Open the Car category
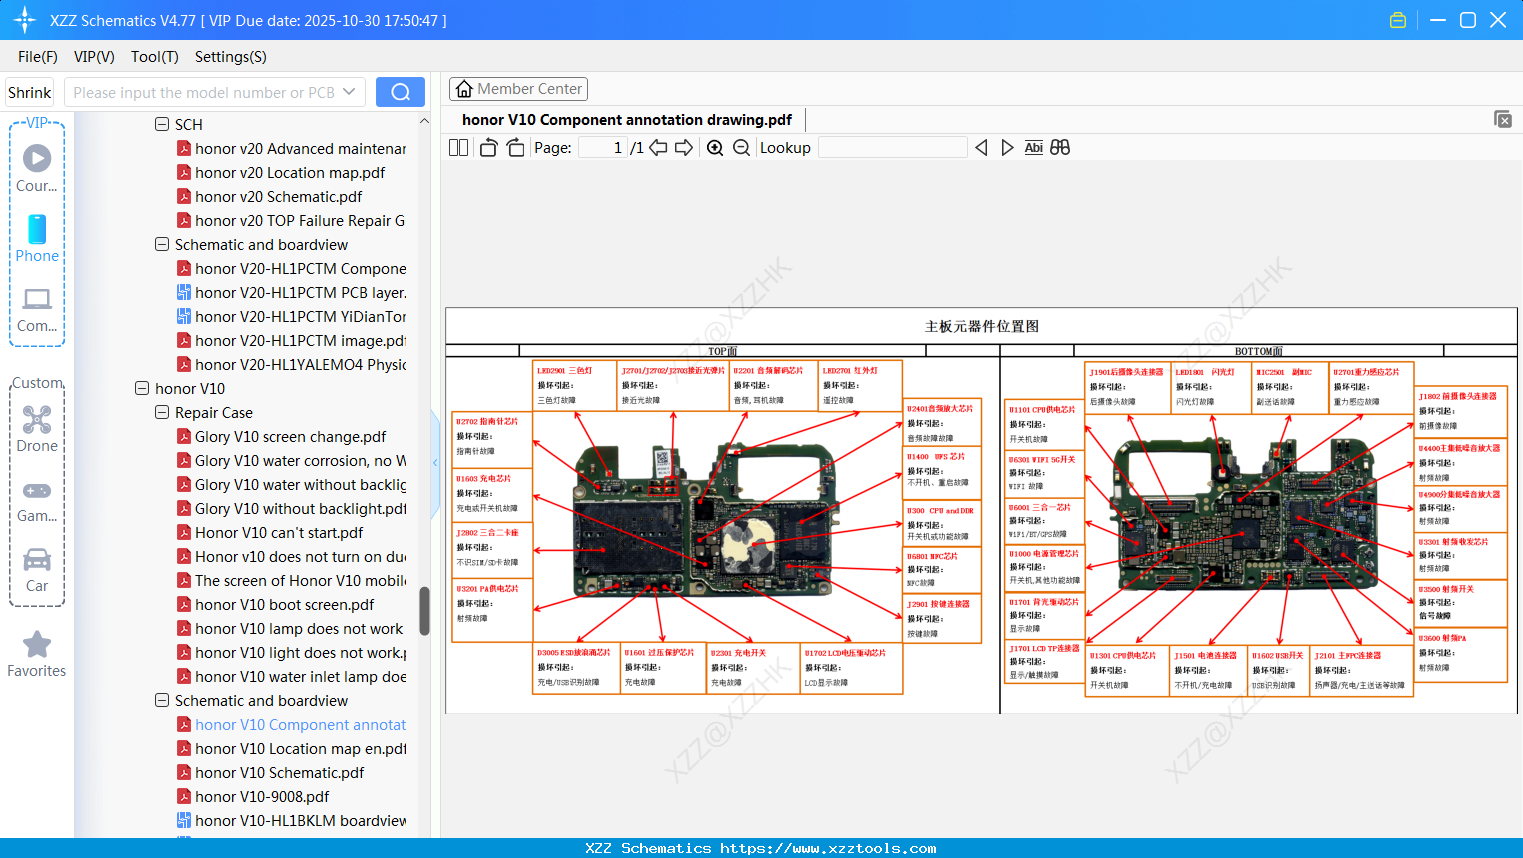This screenshot has height=858, width=1523. (37, 570)
